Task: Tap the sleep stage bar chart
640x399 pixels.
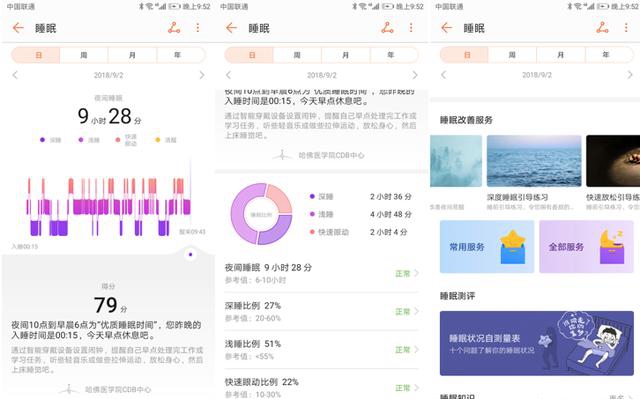Action: point(109,206)
